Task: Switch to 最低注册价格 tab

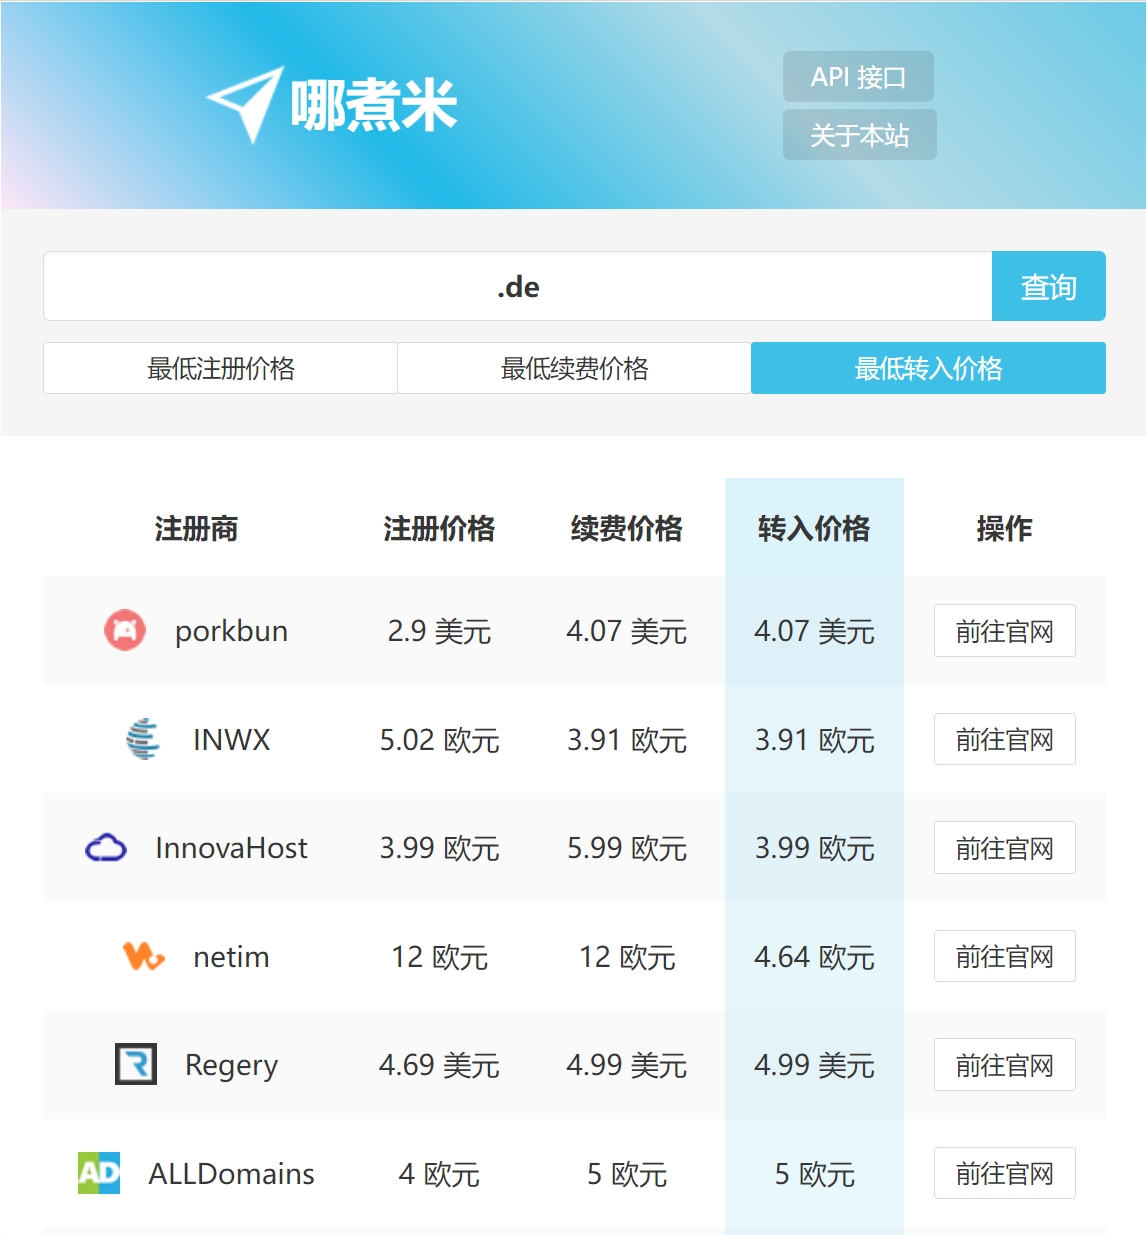Action: click(220, 368)
